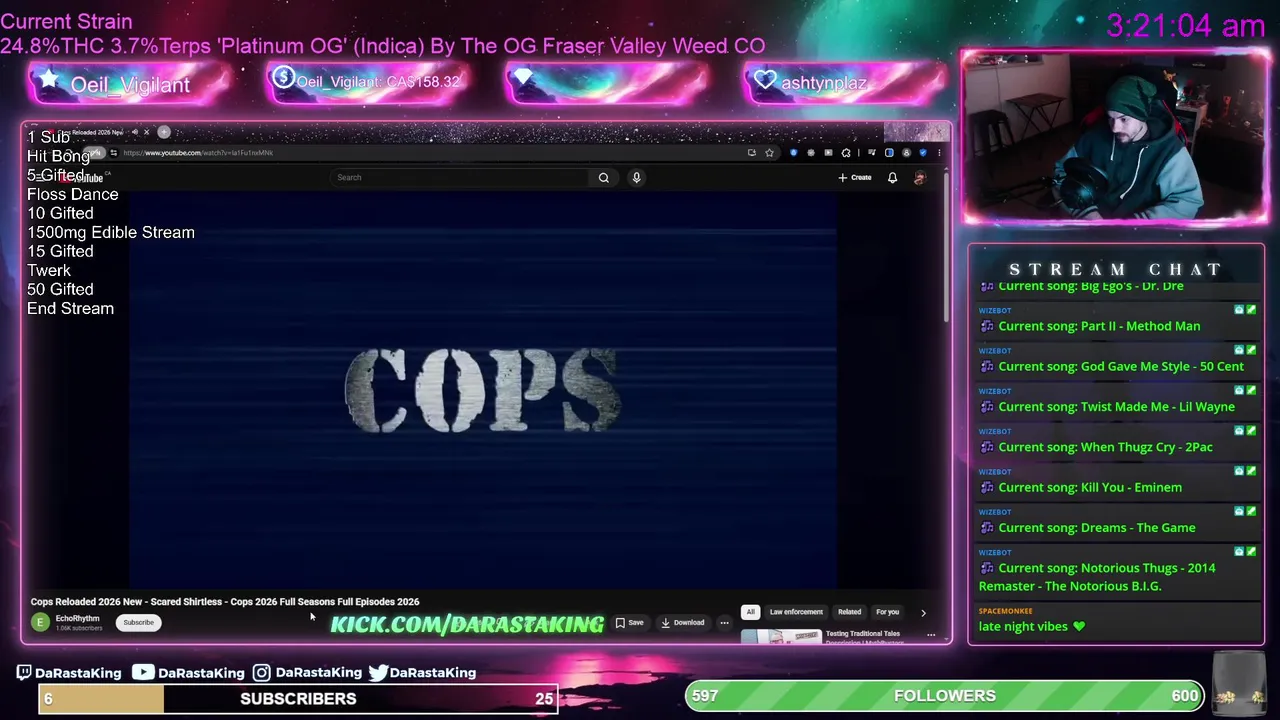Click the late night vibes chat message
1280x720 pixels.
[x=1031, y=626]
